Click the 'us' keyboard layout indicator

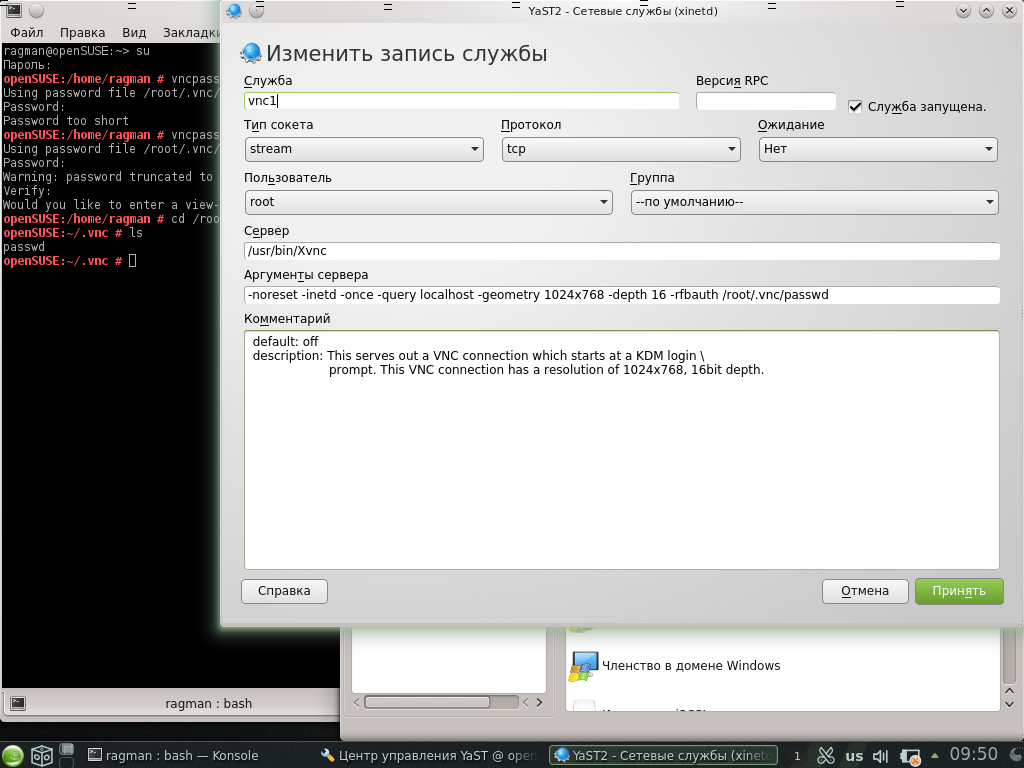click(854, 755)
